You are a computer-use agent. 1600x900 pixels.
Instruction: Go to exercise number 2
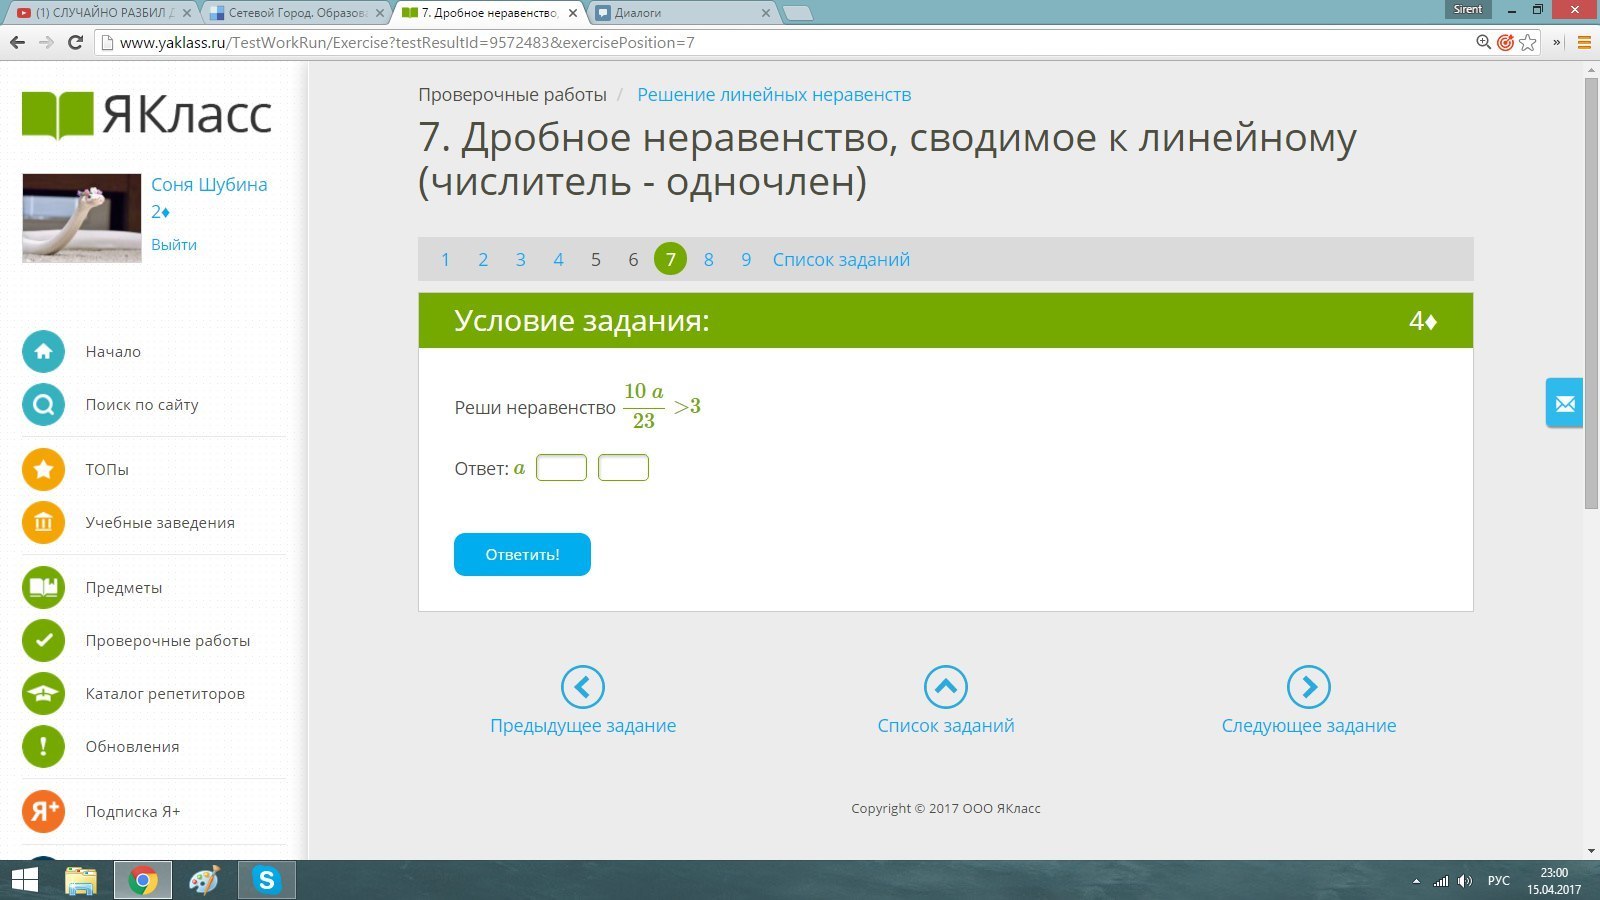(483, 260)
